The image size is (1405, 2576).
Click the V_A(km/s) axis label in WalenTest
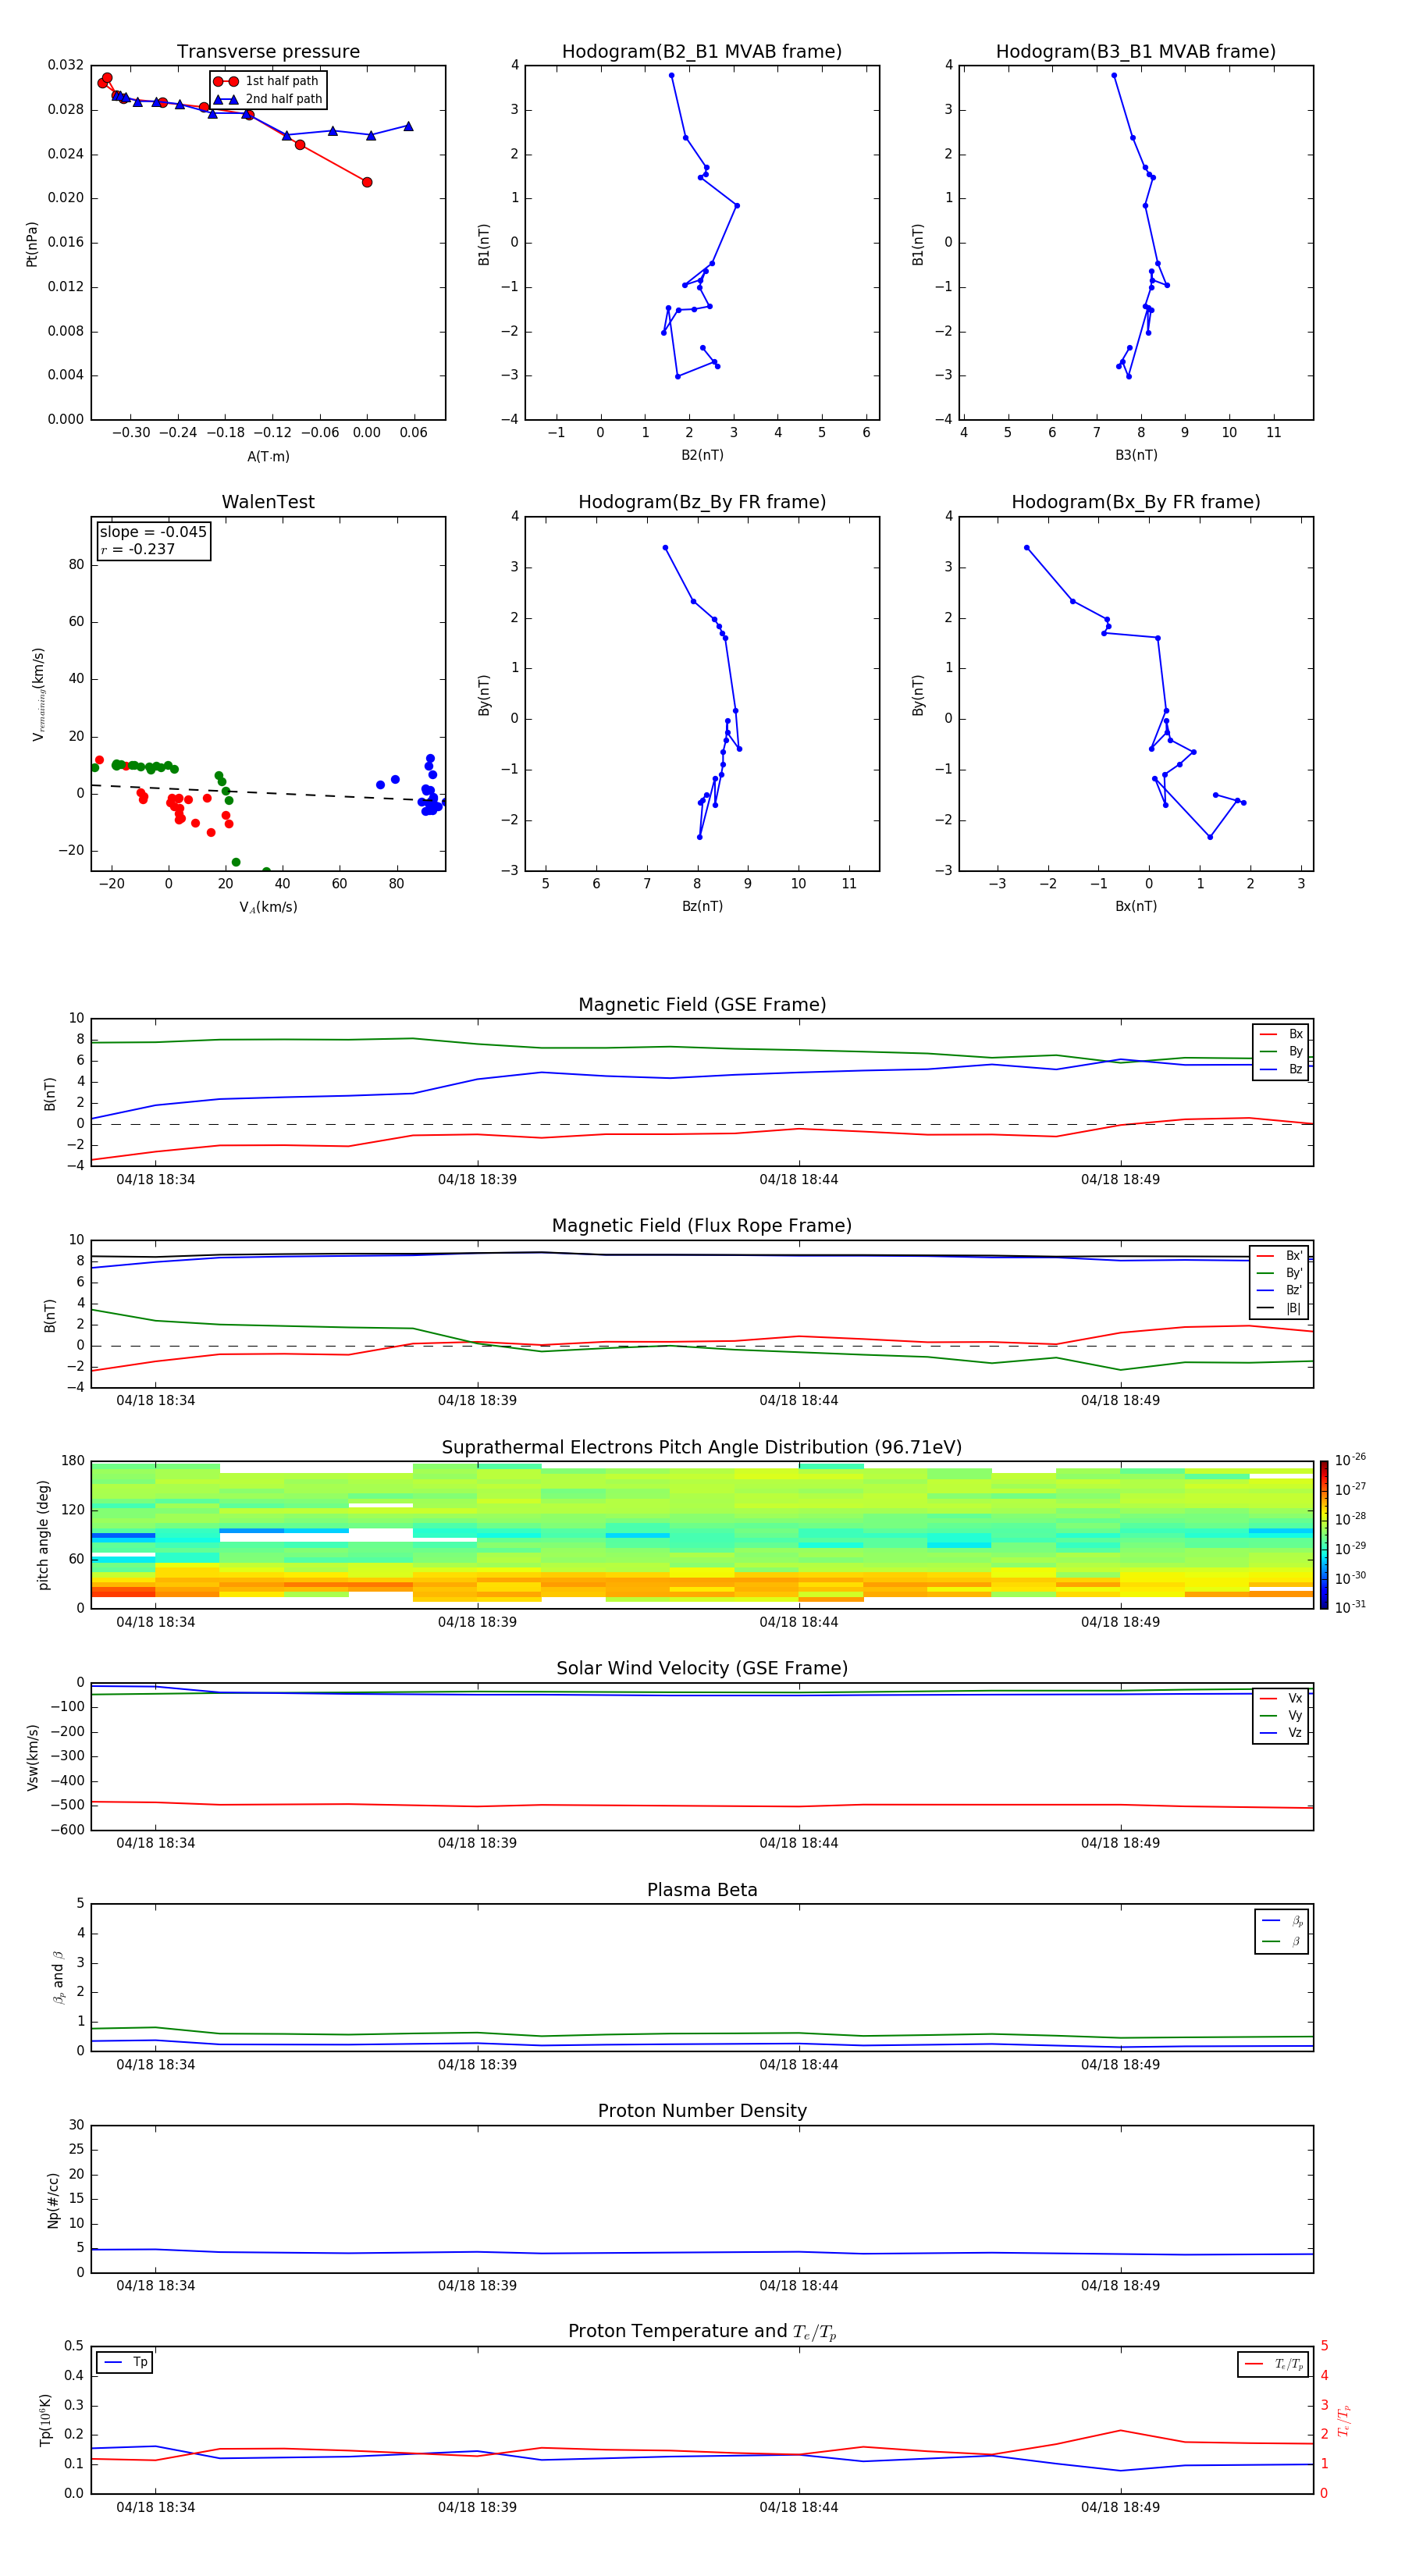(268, 907)
